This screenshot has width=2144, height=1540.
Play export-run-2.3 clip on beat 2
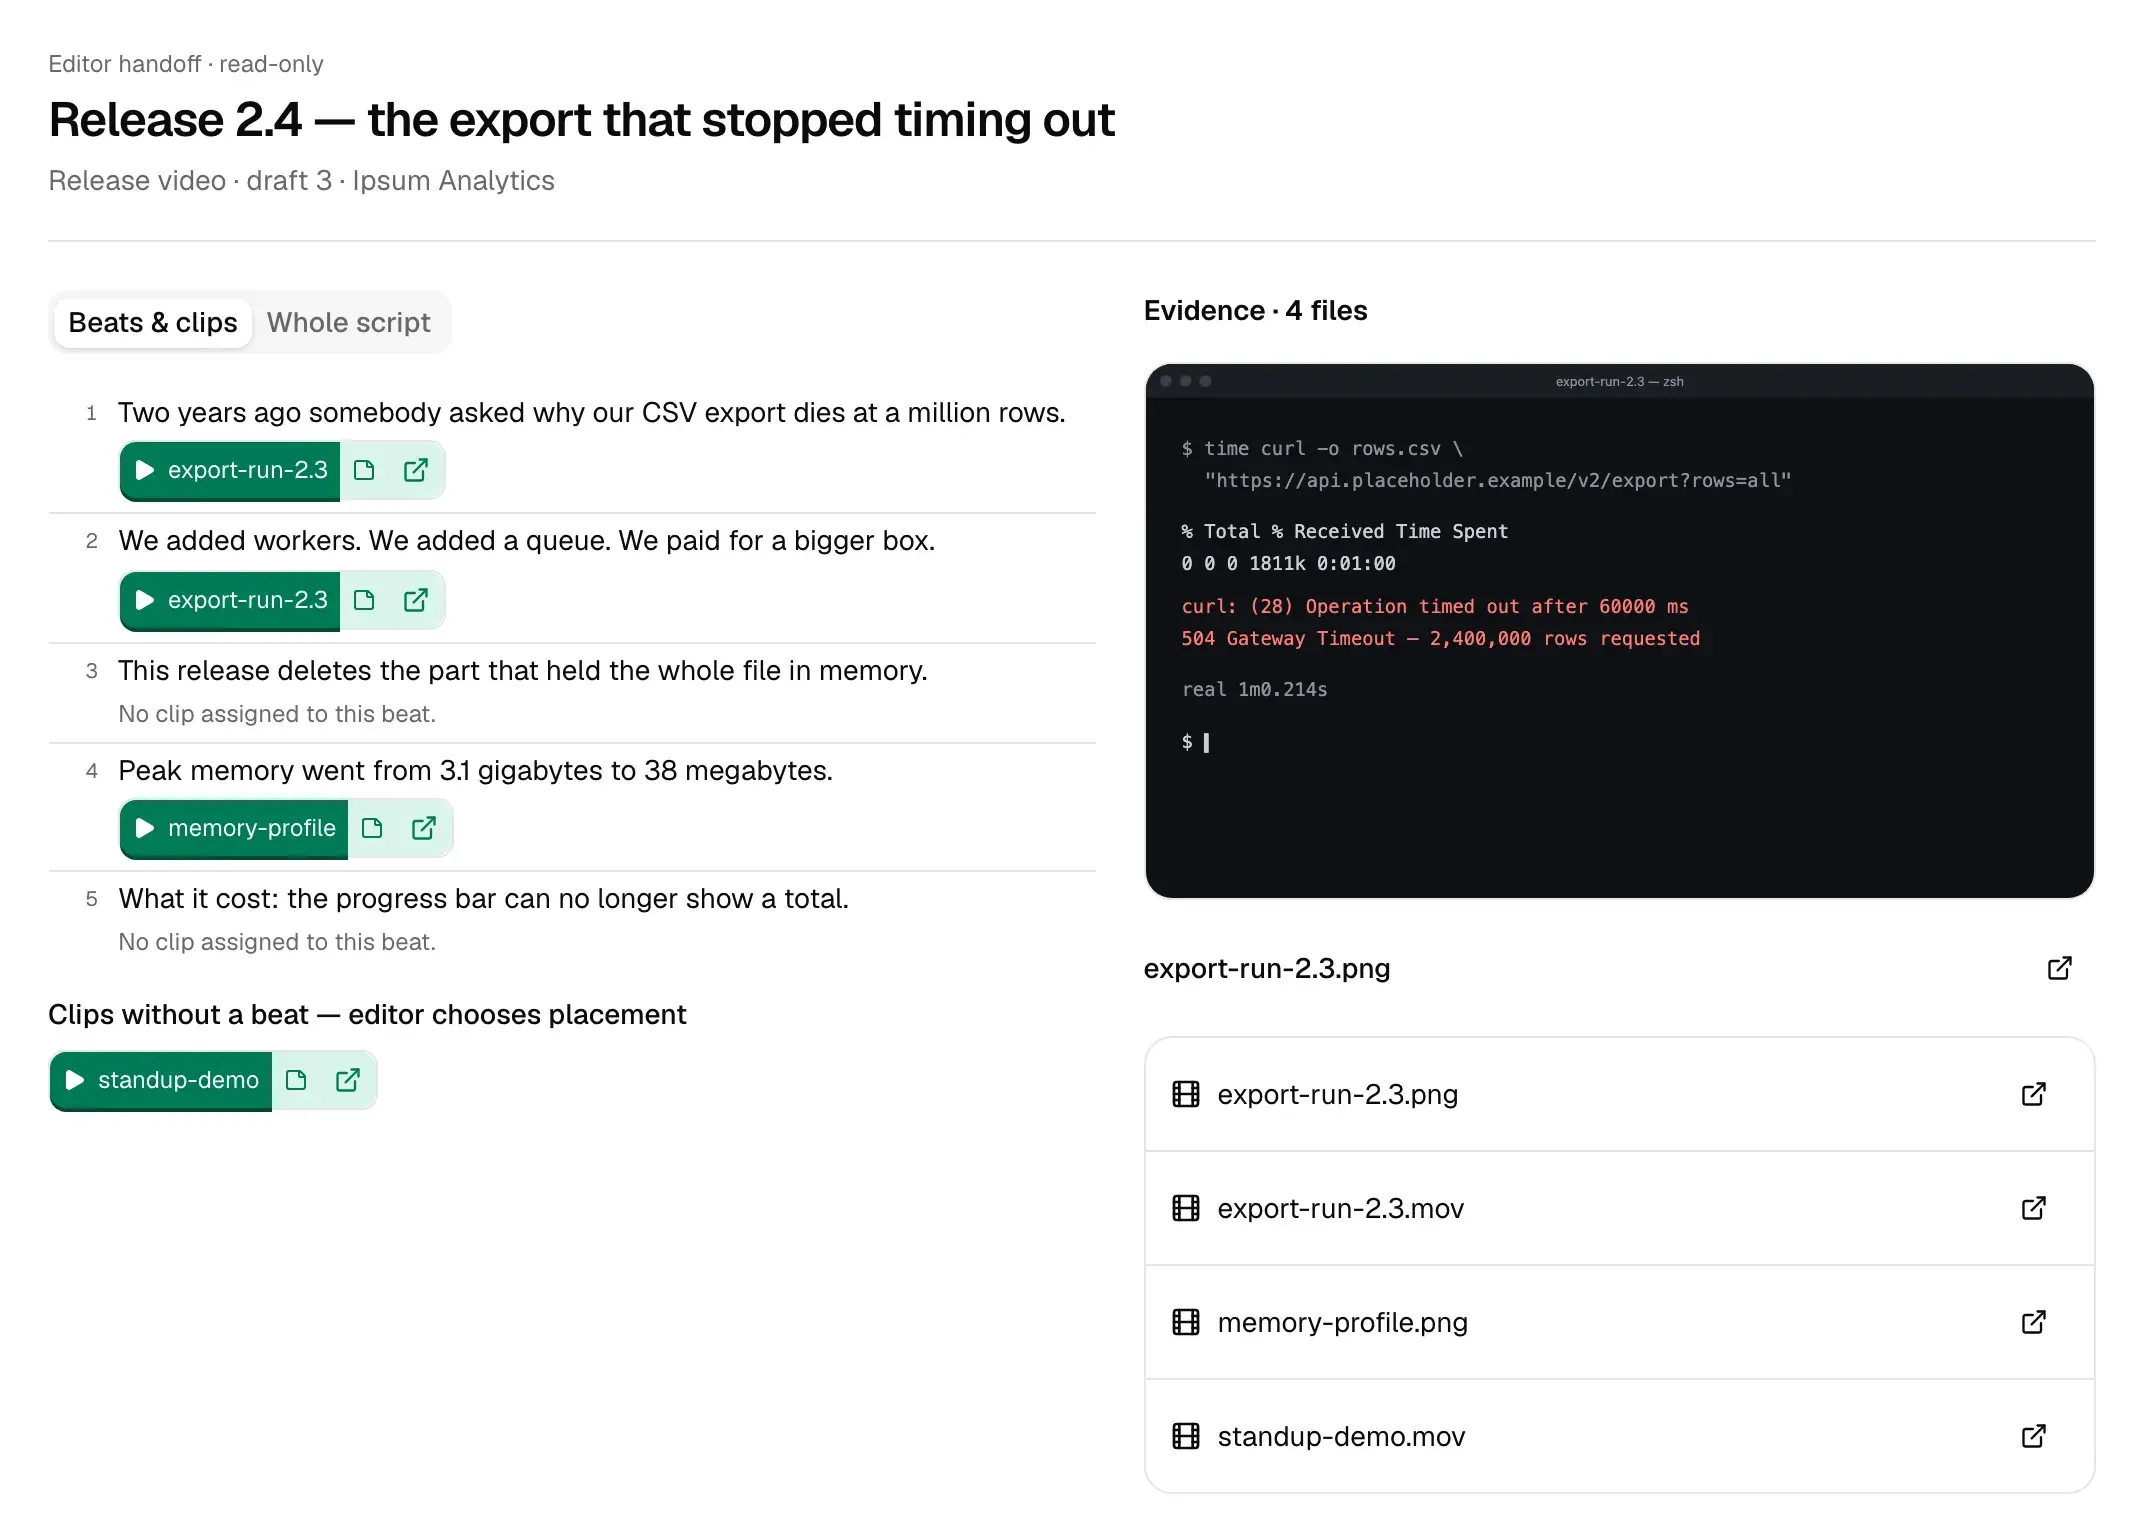[230, 600]
